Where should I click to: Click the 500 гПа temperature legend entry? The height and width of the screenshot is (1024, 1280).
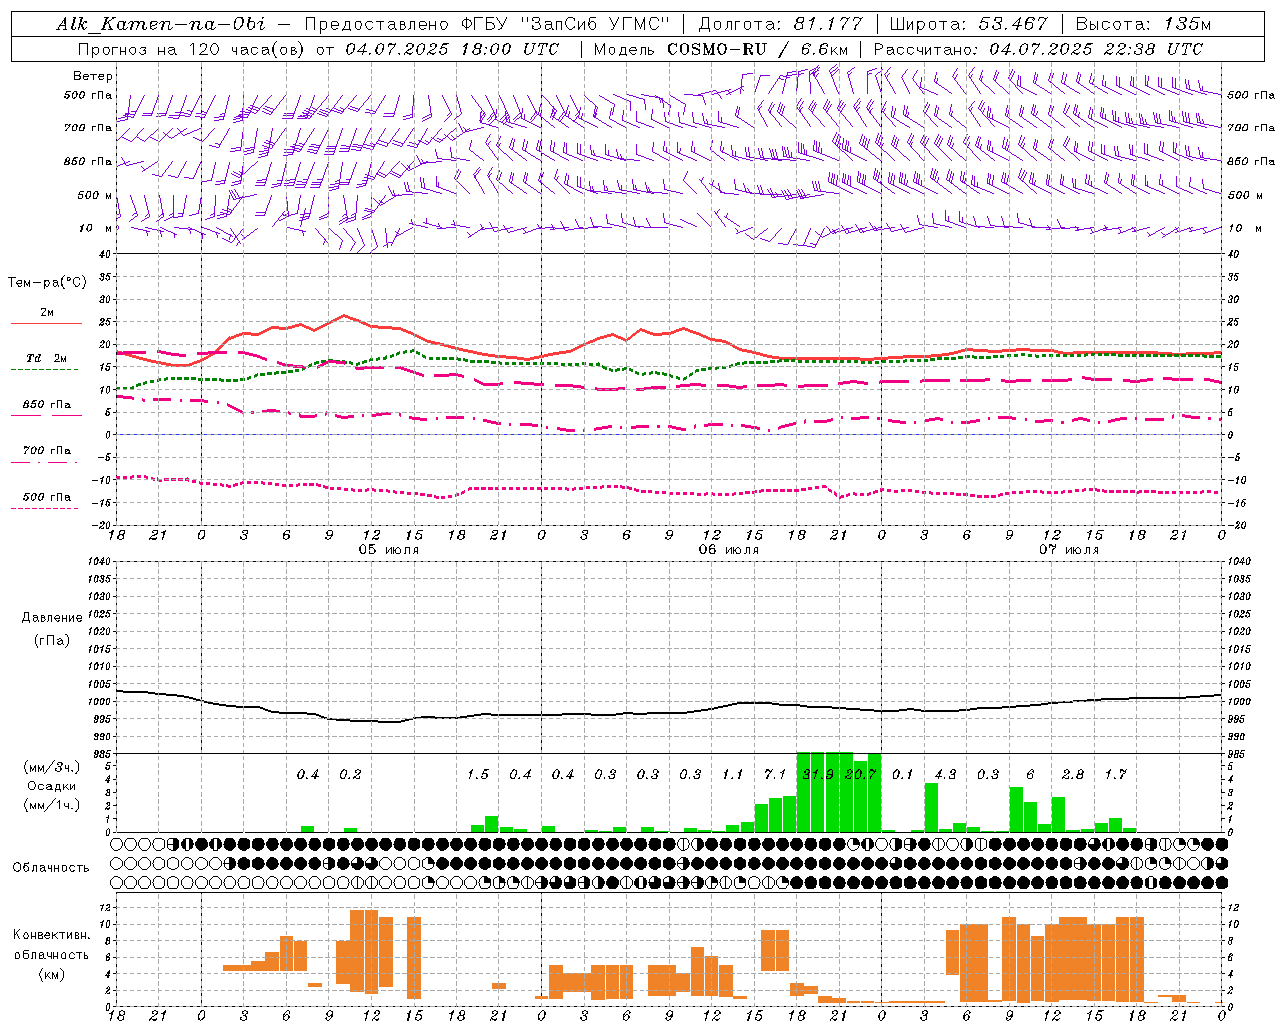pos(47,497)
